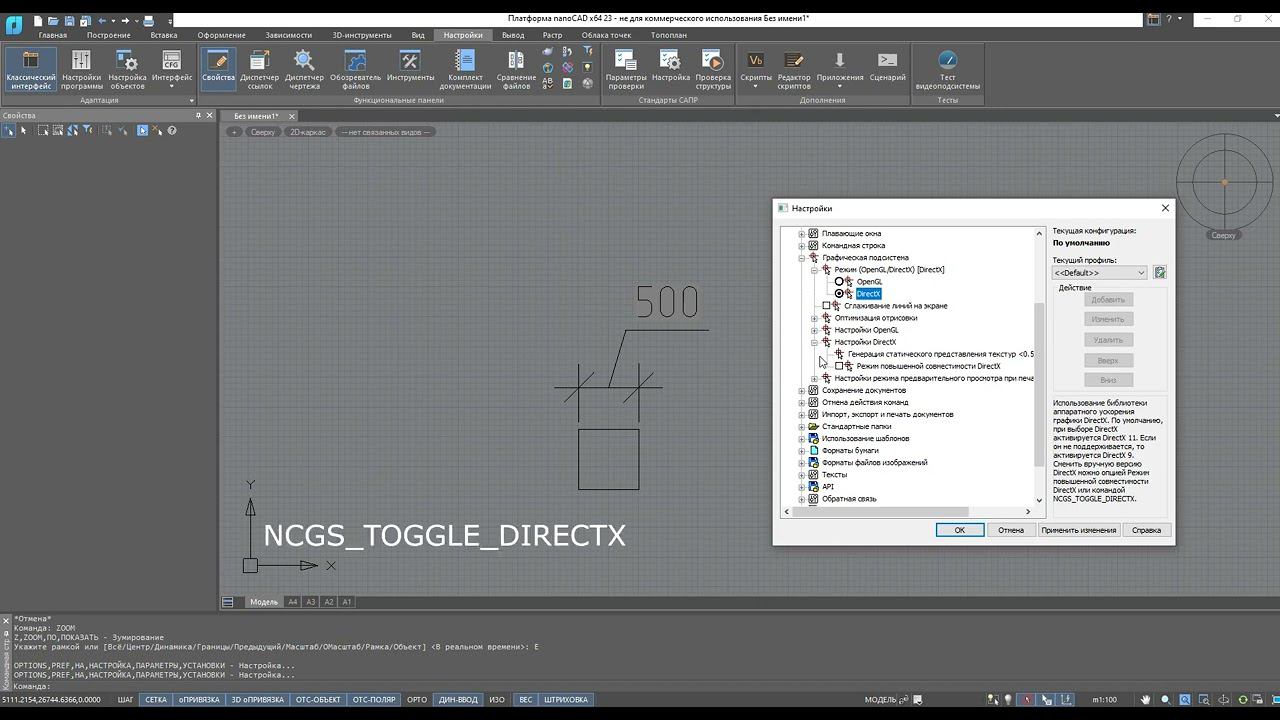Viewport: 1280px width, 720px height.
Task: Select the OpenGL radio button
Action: [840, 282]
